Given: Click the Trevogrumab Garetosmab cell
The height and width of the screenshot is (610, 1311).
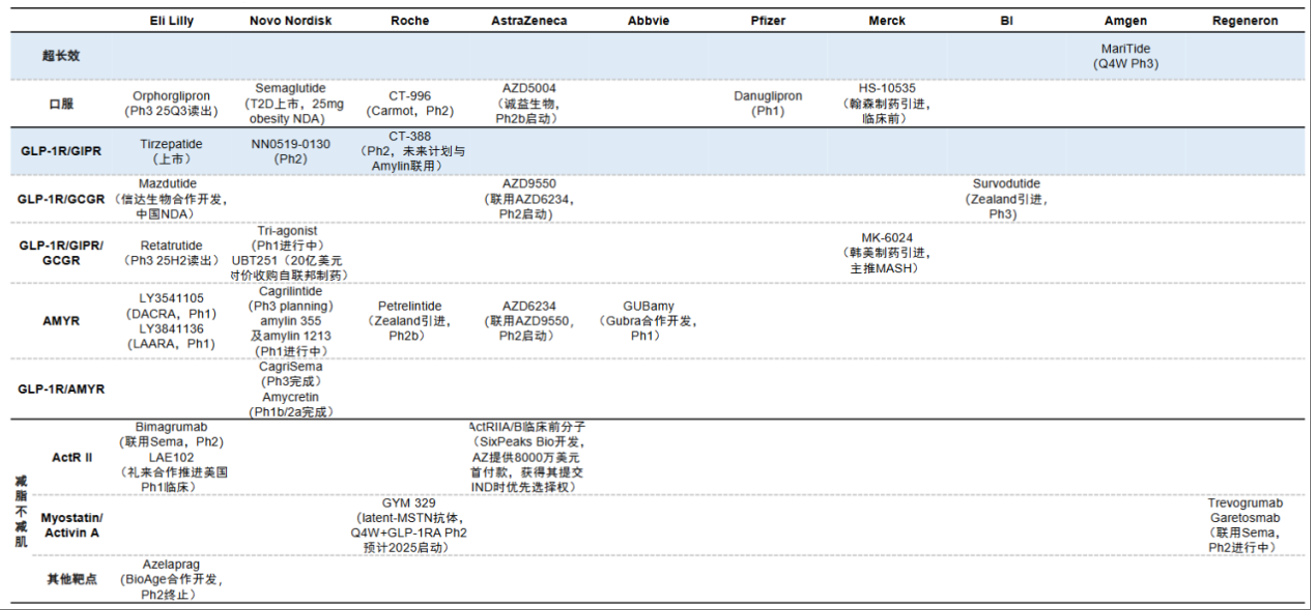Looking at the screenshot, I should tap(1245, 525).
